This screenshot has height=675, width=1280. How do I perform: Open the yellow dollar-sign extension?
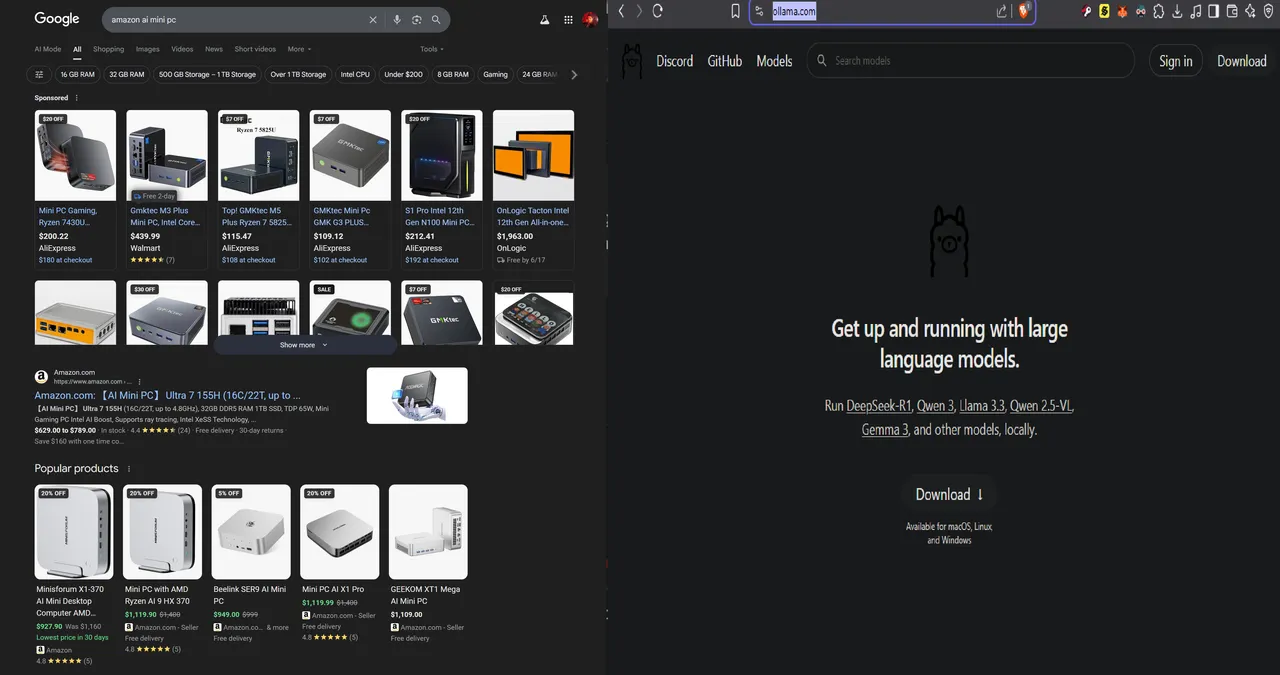[x=1104, y=11]
